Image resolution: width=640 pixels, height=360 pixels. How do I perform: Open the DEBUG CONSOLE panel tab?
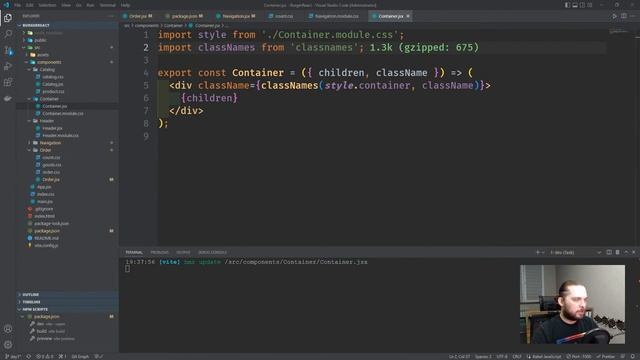212,252
